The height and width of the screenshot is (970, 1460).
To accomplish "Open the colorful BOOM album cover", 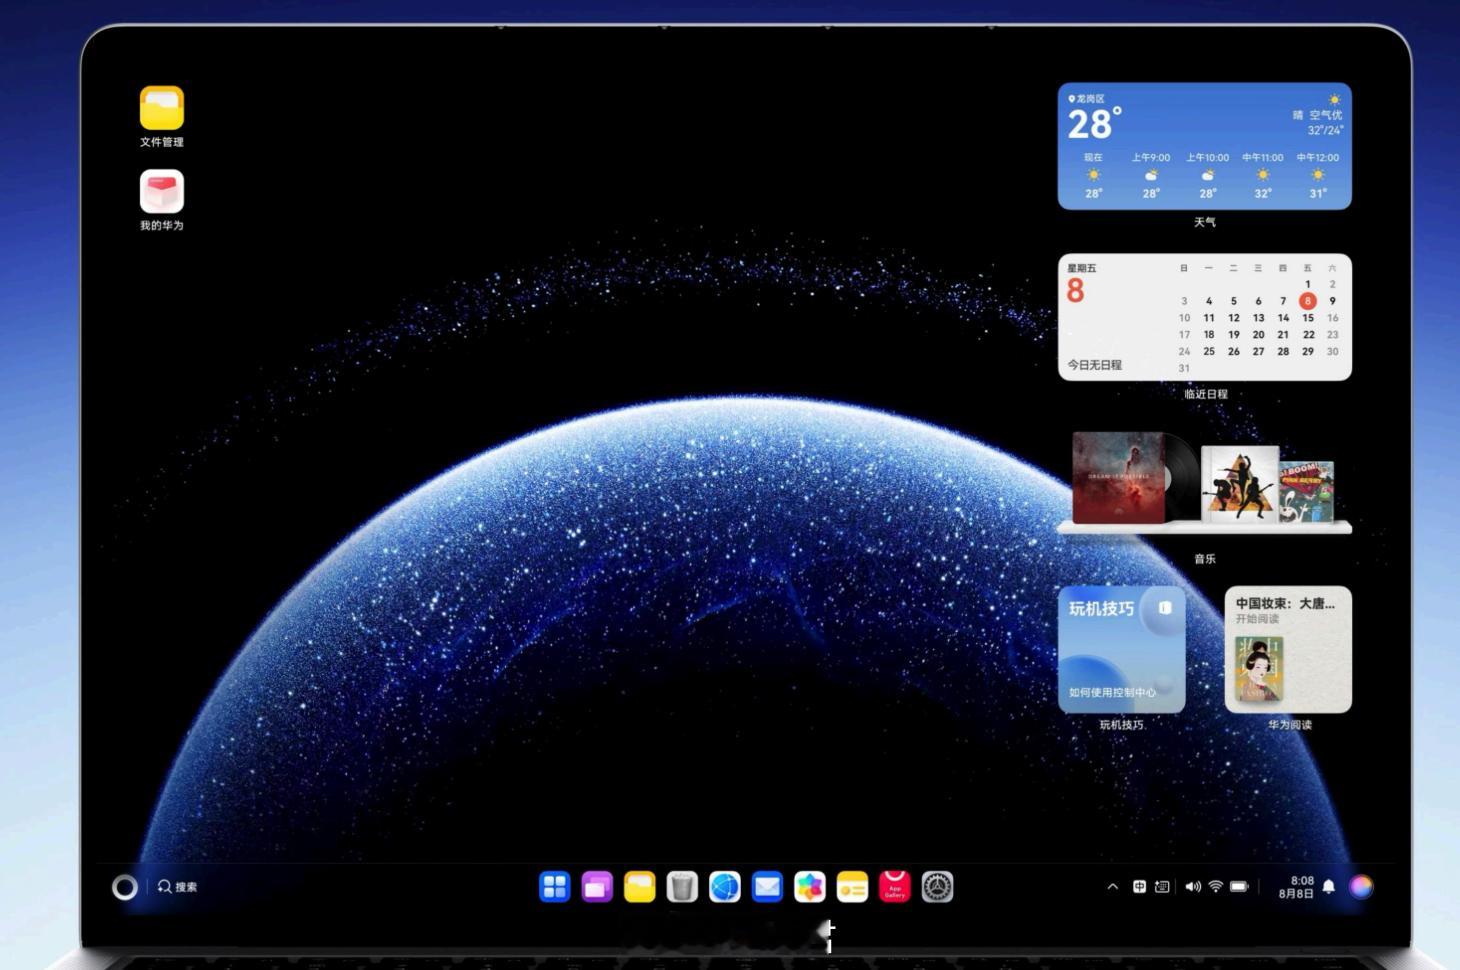I will [x=1308, y=491].
